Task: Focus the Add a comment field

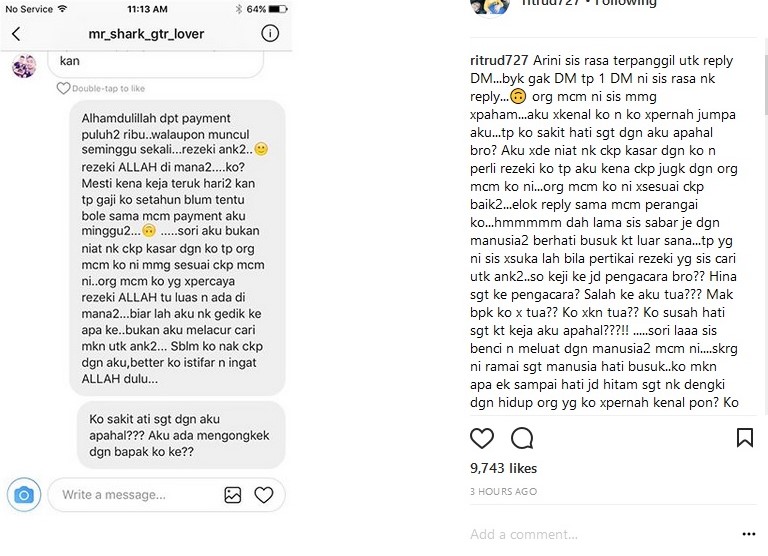Action: click(602, 534)
